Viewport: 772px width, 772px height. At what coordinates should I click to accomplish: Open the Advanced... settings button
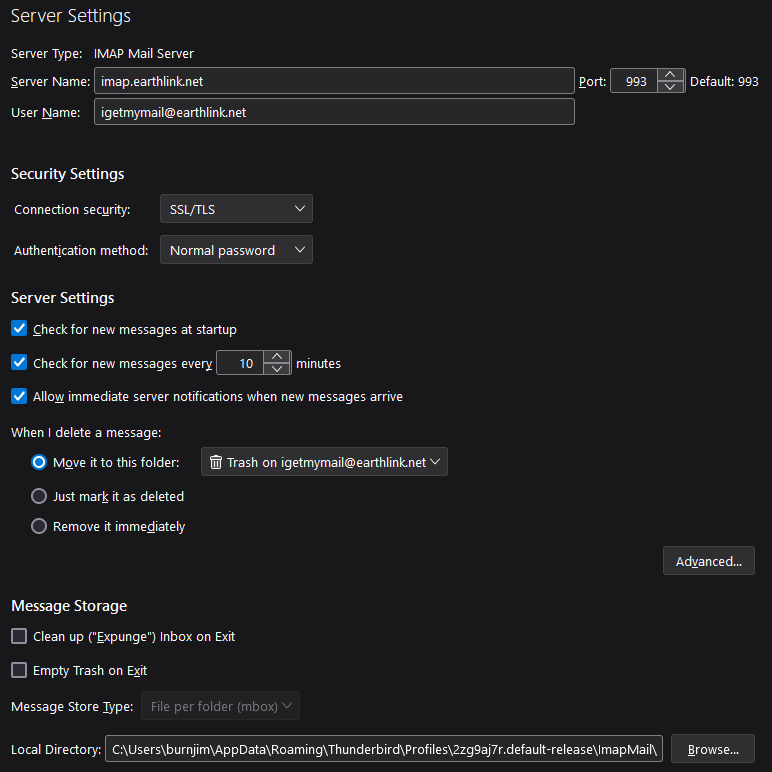tap(708, 561)
